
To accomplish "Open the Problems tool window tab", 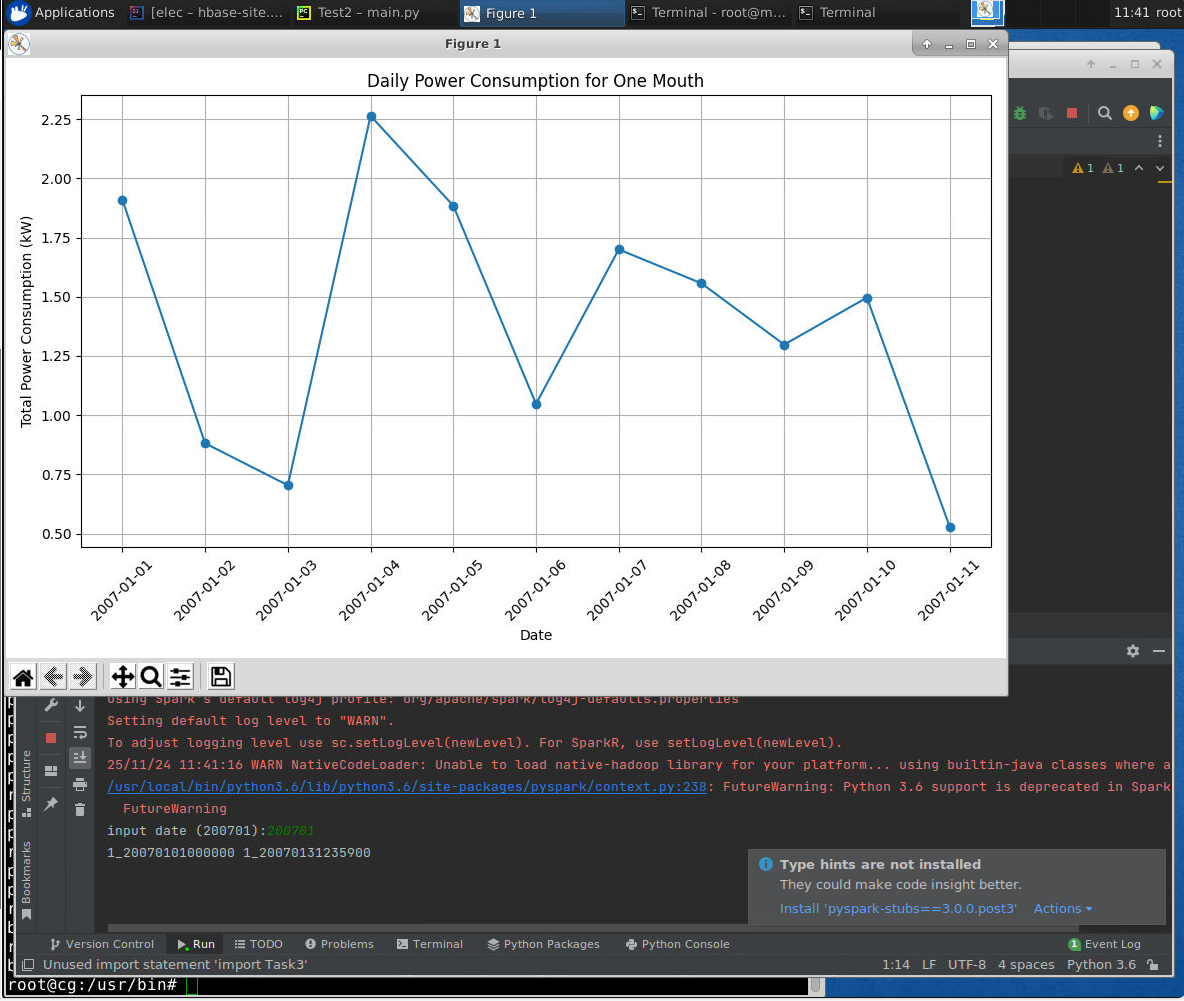I will tap(339, 944).
